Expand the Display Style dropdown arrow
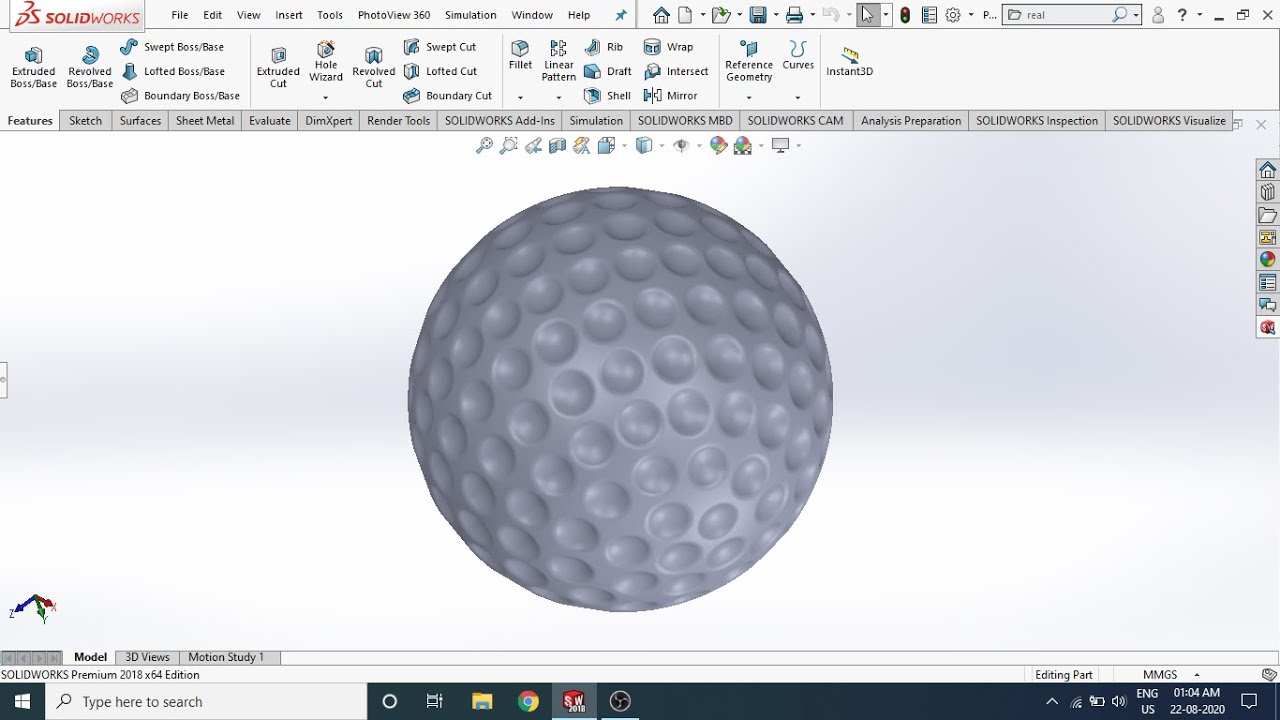1280x720 pixels. point(661,146)
